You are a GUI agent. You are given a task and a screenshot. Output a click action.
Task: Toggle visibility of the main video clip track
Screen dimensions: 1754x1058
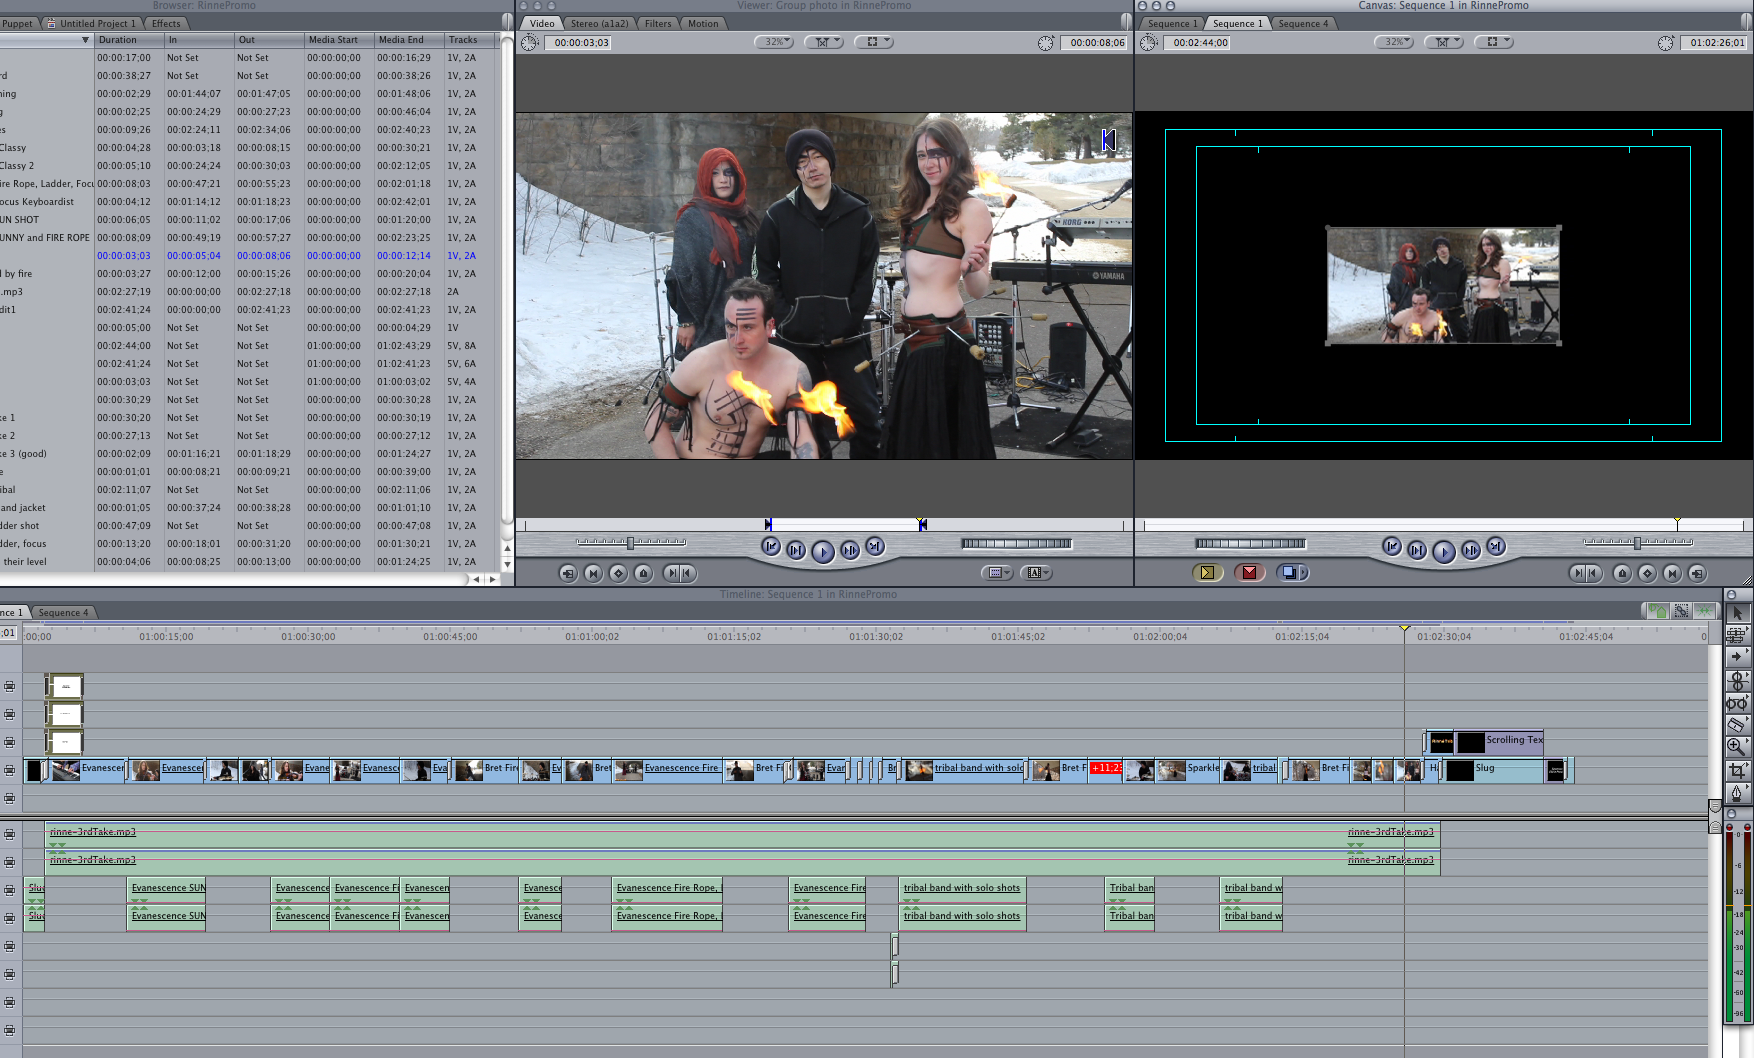(x=10, y=770)
